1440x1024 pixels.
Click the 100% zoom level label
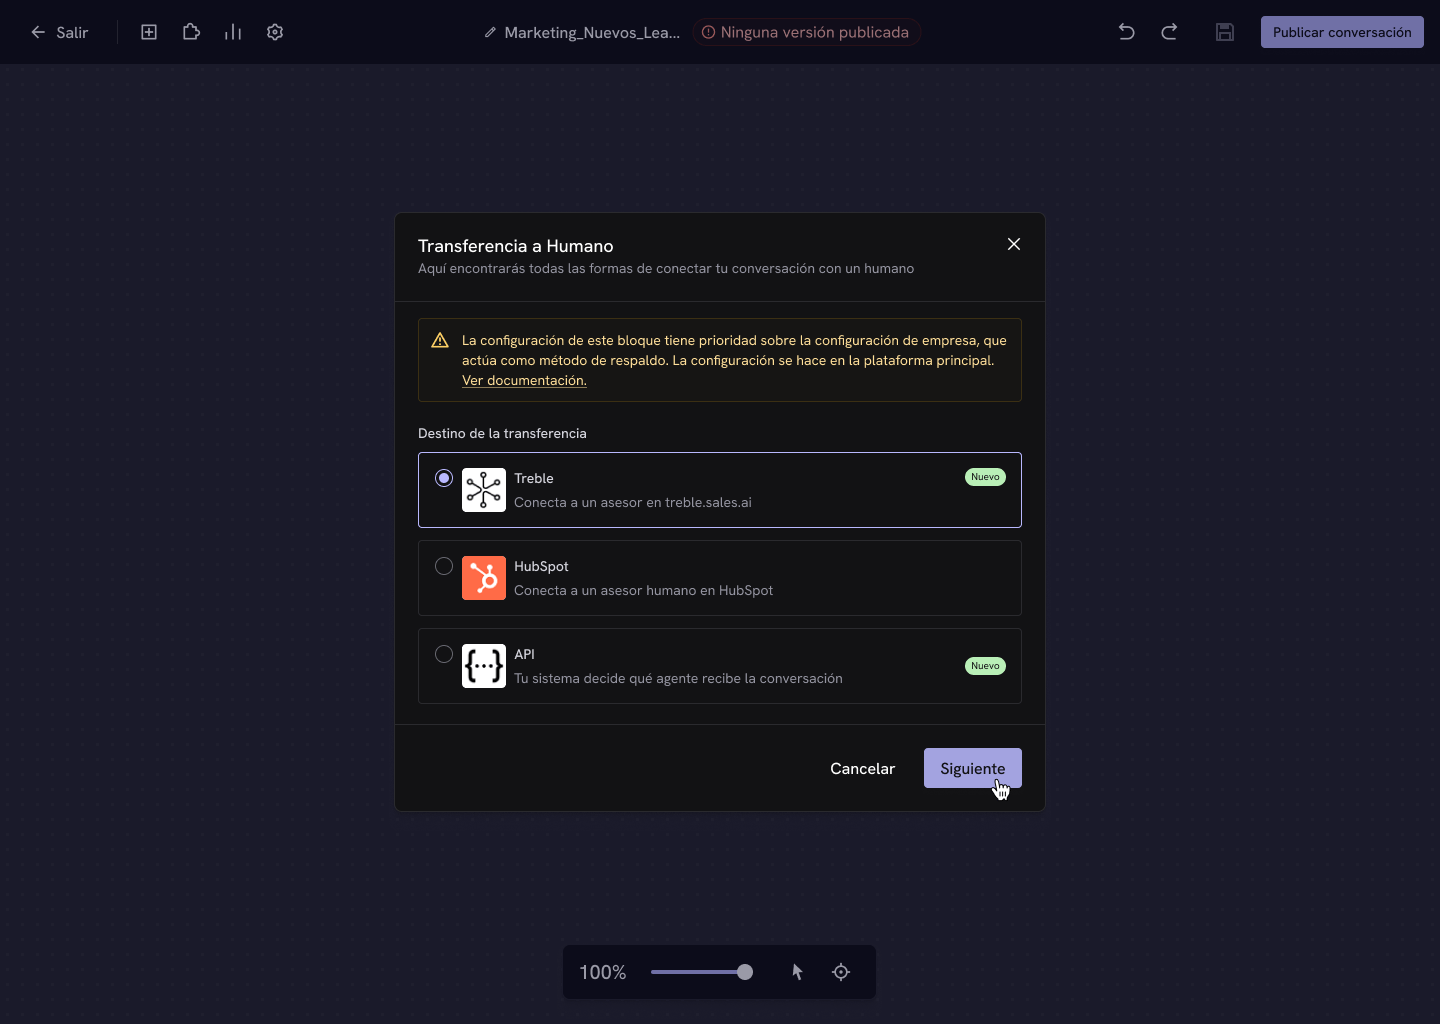(x=603, y=972)
